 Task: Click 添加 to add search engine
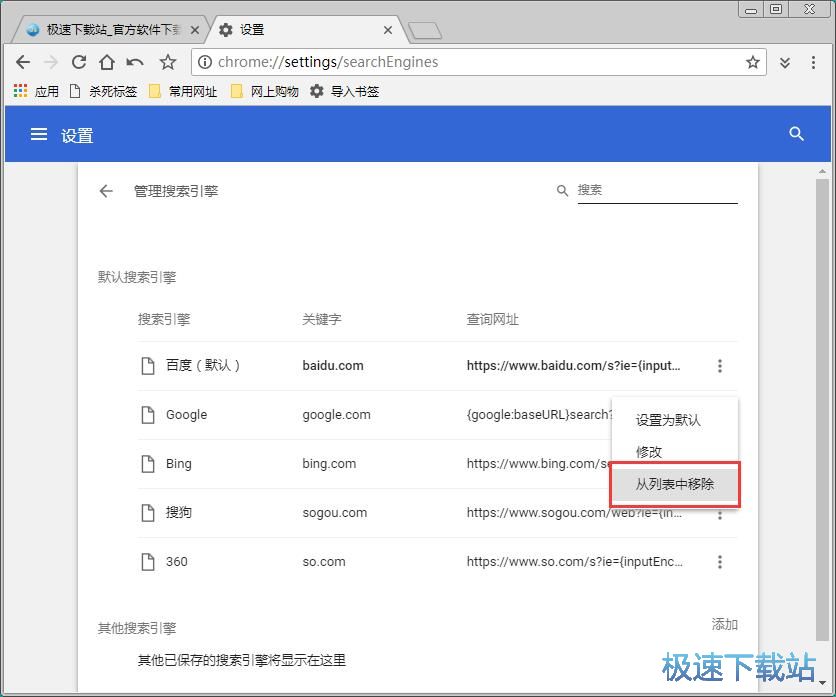[x=725, y=624]
